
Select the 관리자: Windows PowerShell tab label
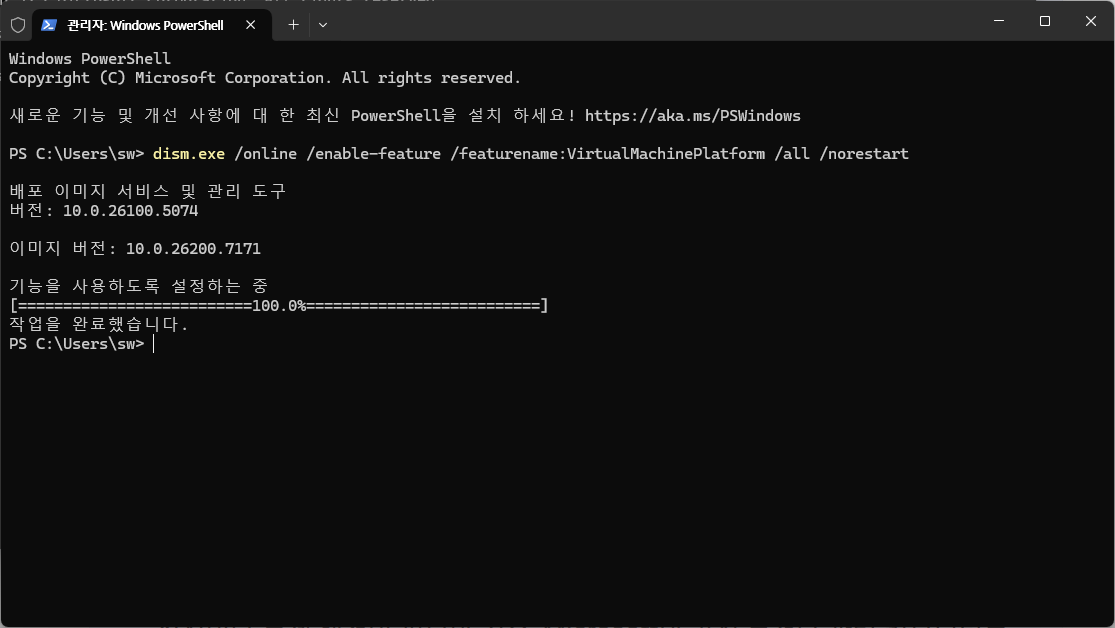(x=145, y=25)
